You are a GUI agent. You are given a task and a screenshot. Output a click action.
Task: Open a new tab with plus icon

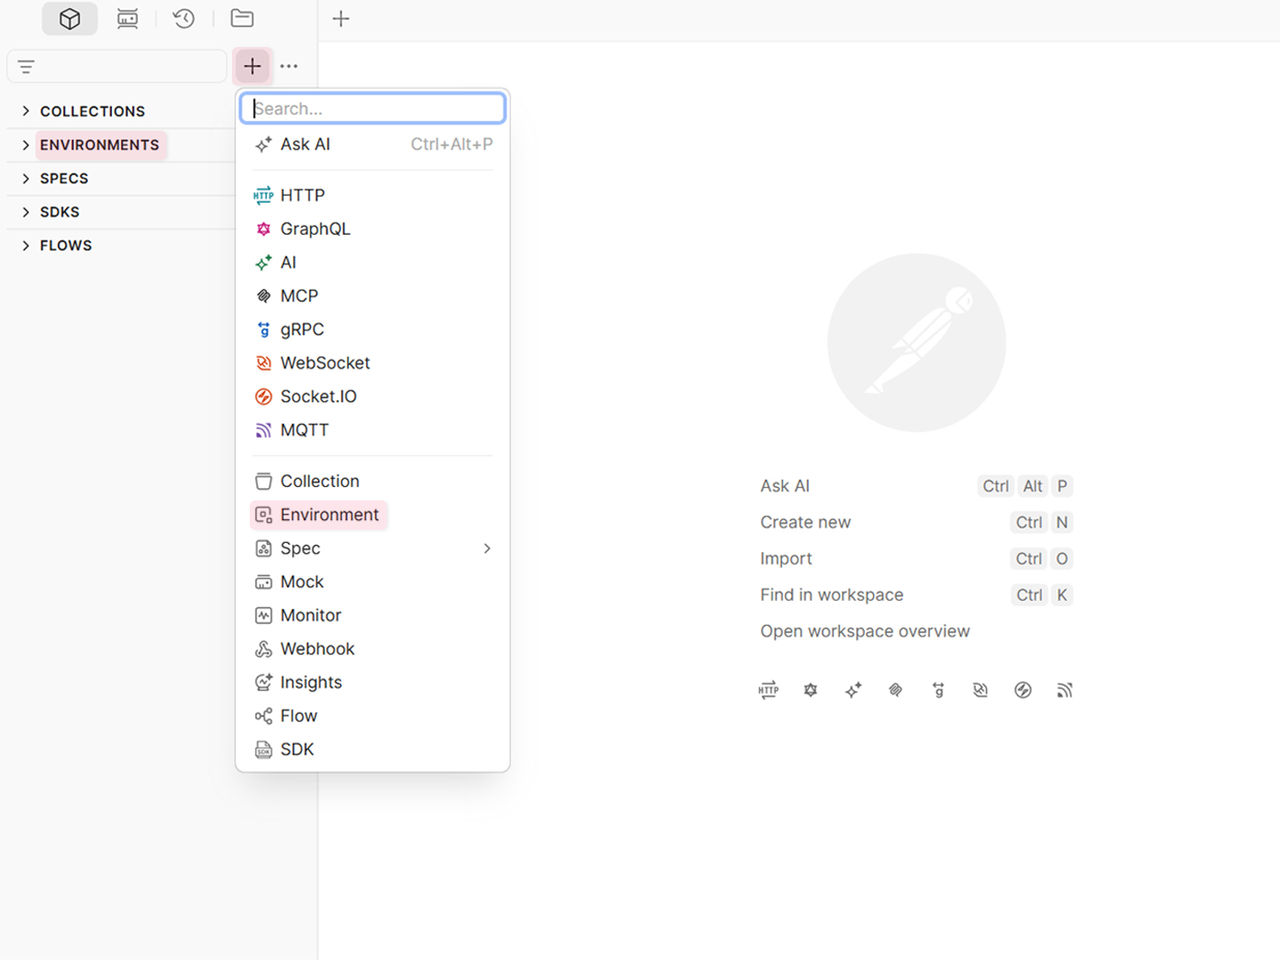tap(341, 19)
